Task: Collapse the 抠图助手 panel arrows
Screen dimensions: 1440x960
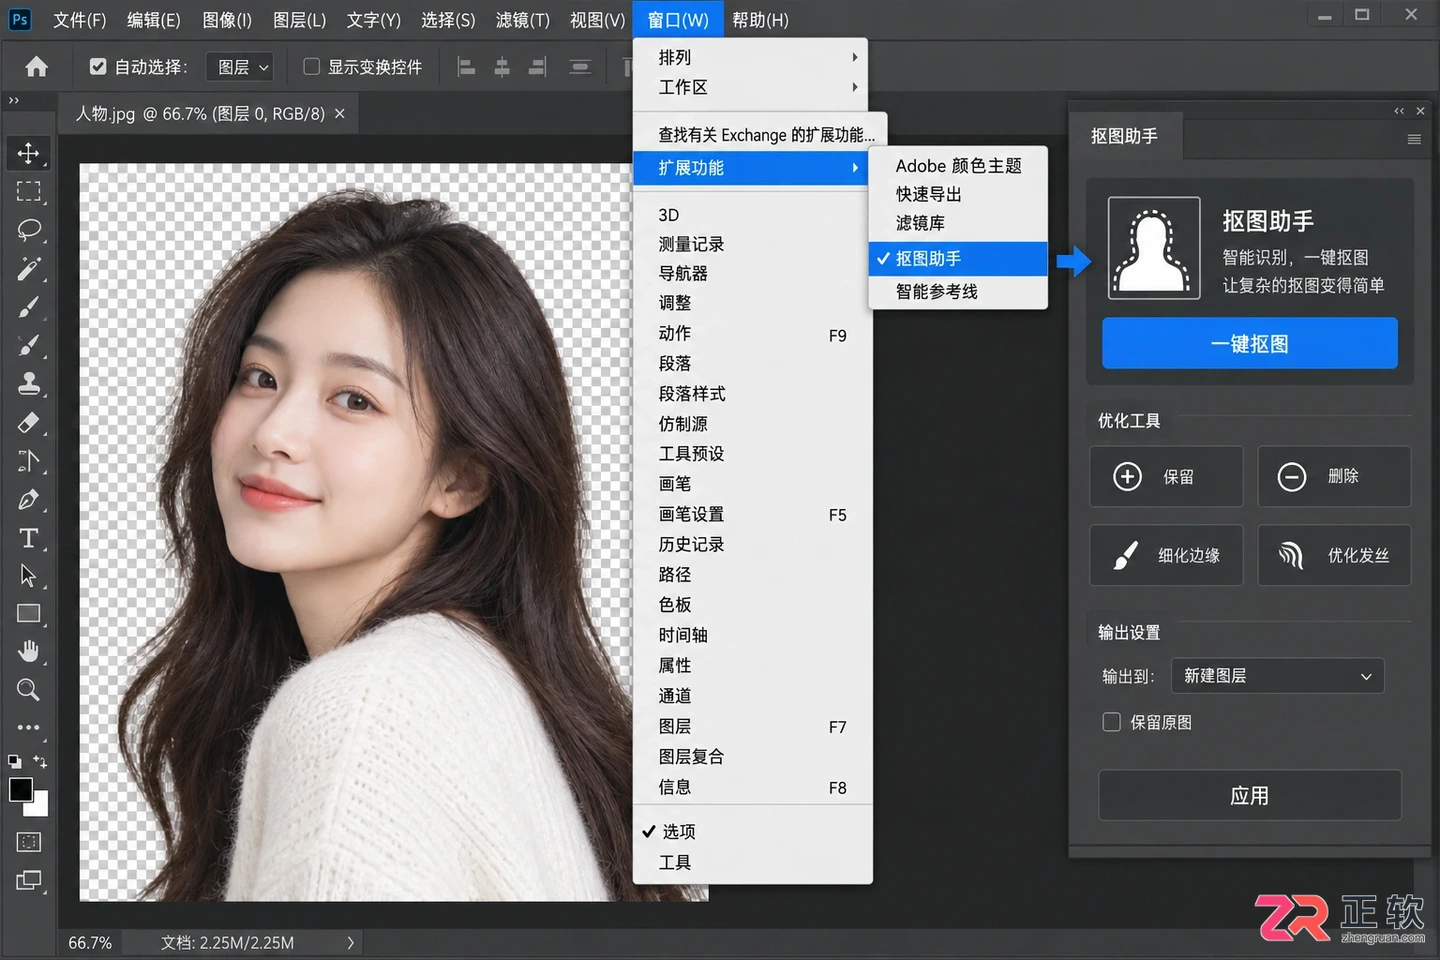Action: tap(1399, 111)
